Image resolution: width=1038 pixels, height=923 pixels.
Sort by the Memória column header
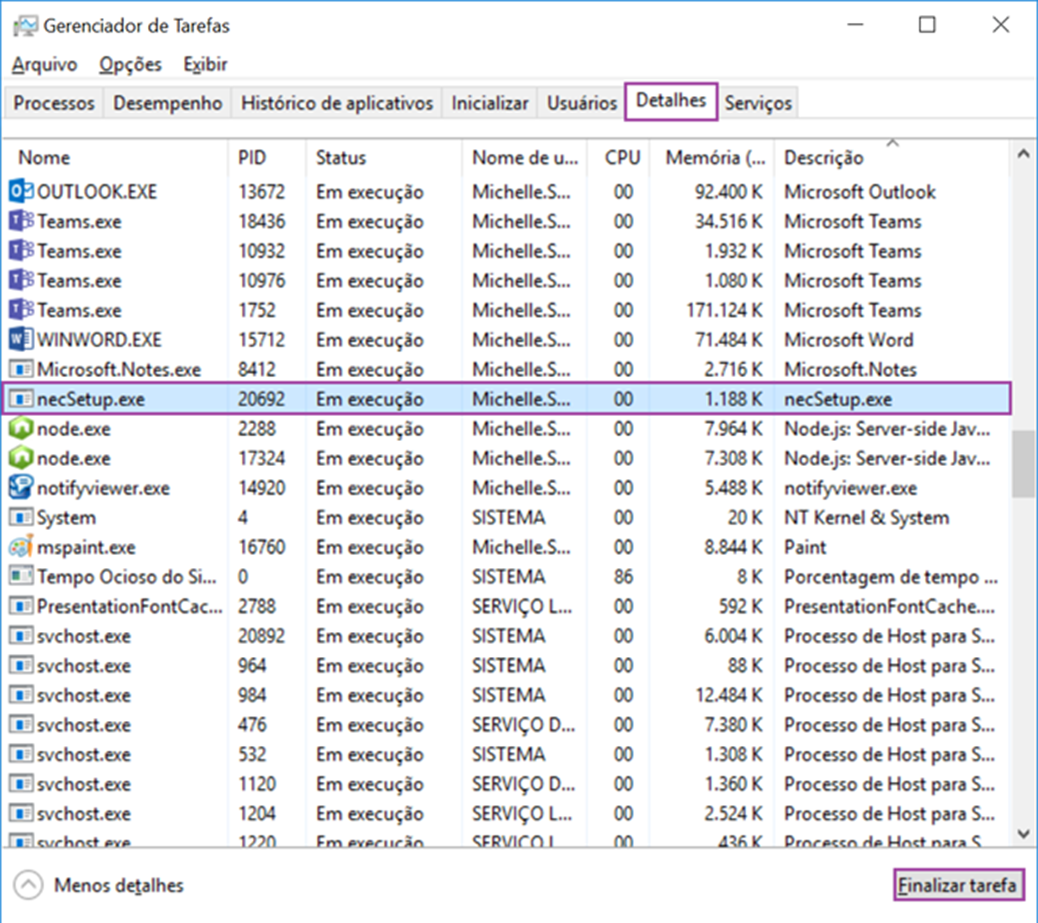(712, 158)
